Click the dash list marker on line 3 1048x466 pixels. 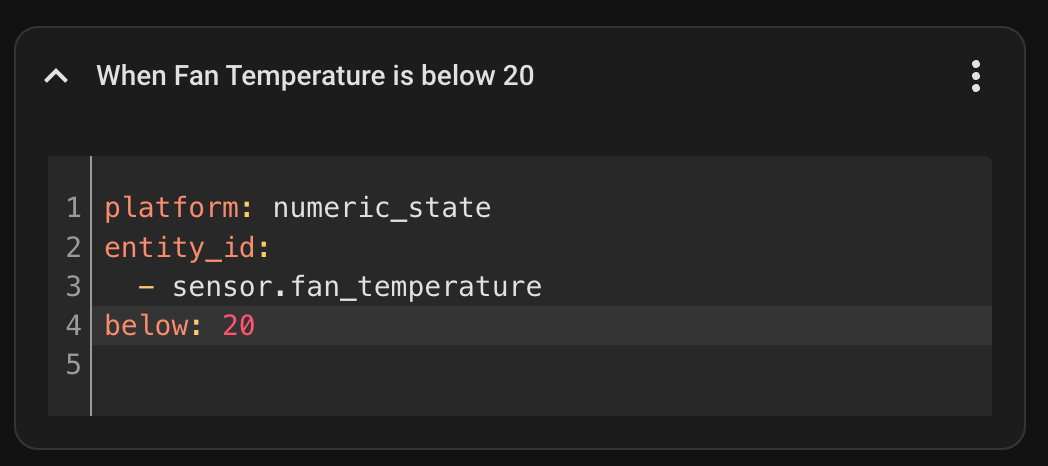tap(146, 287)
